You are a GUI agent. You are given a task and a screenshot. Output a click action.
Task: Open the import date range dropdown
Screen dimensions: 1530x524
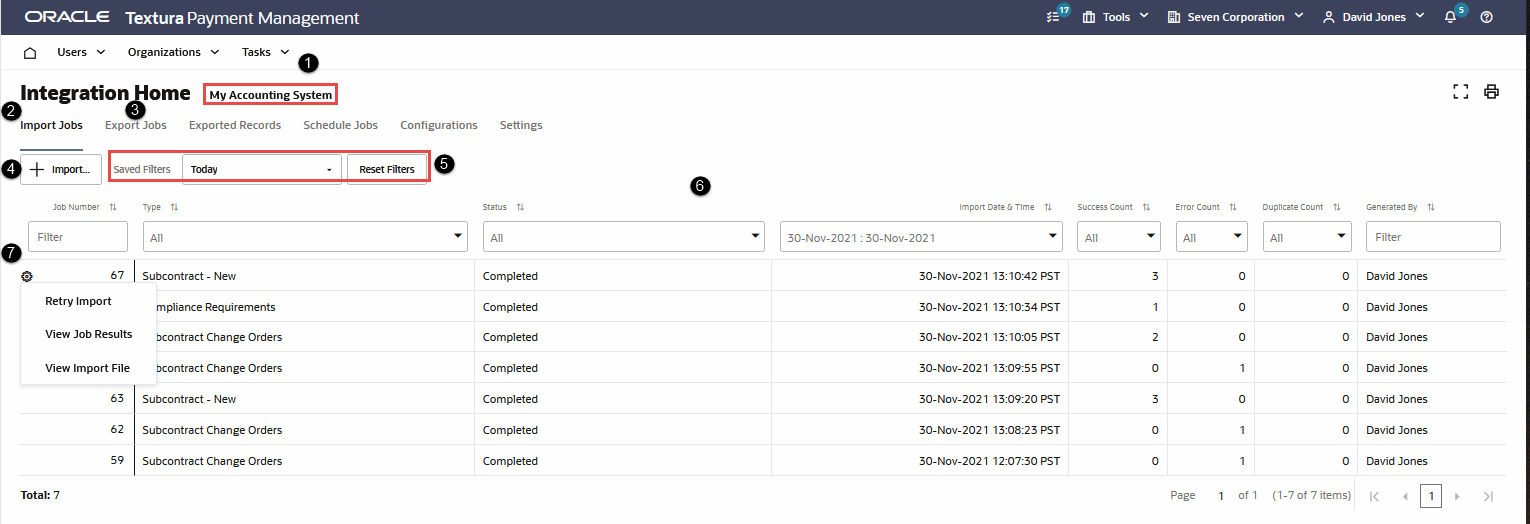(x=921, y=237)
